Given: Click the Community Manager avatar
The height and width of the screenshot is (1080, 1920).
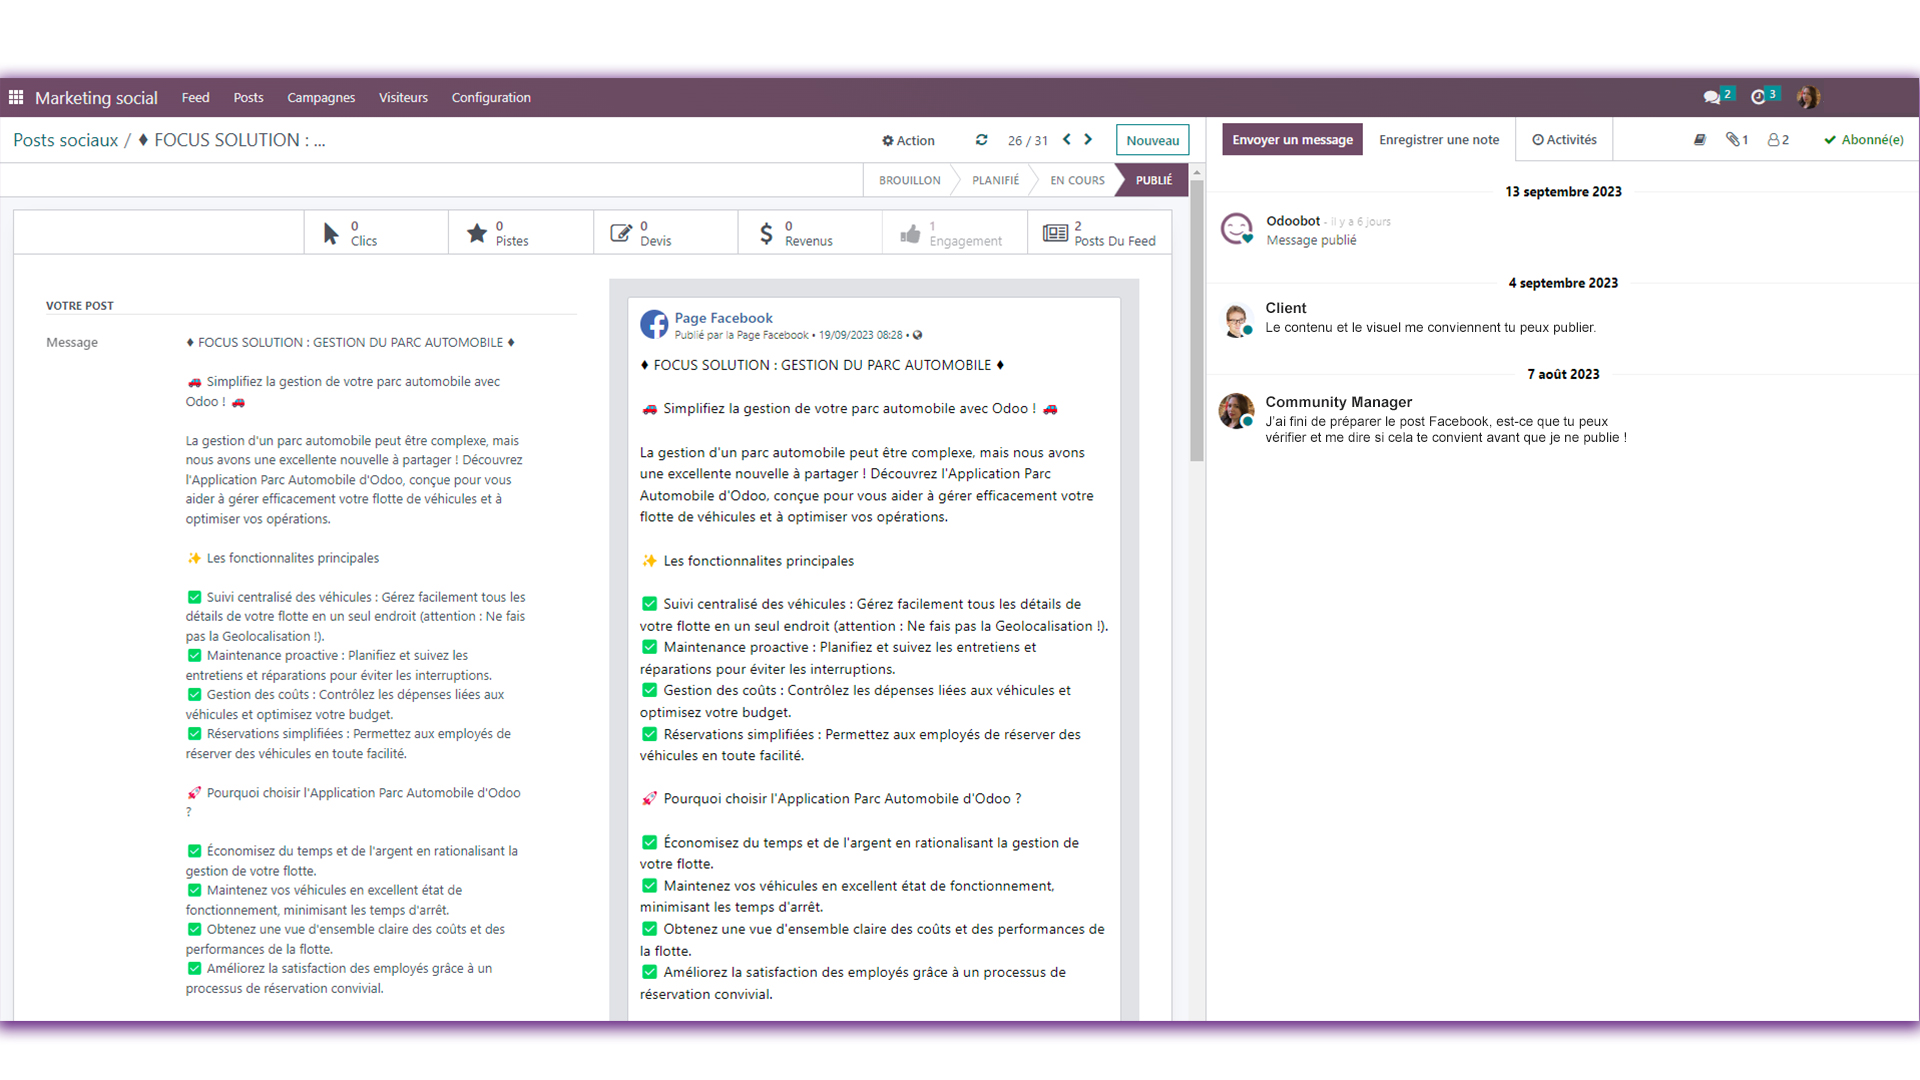Looking at the screenshot, I should click(x=1237, y=411).
